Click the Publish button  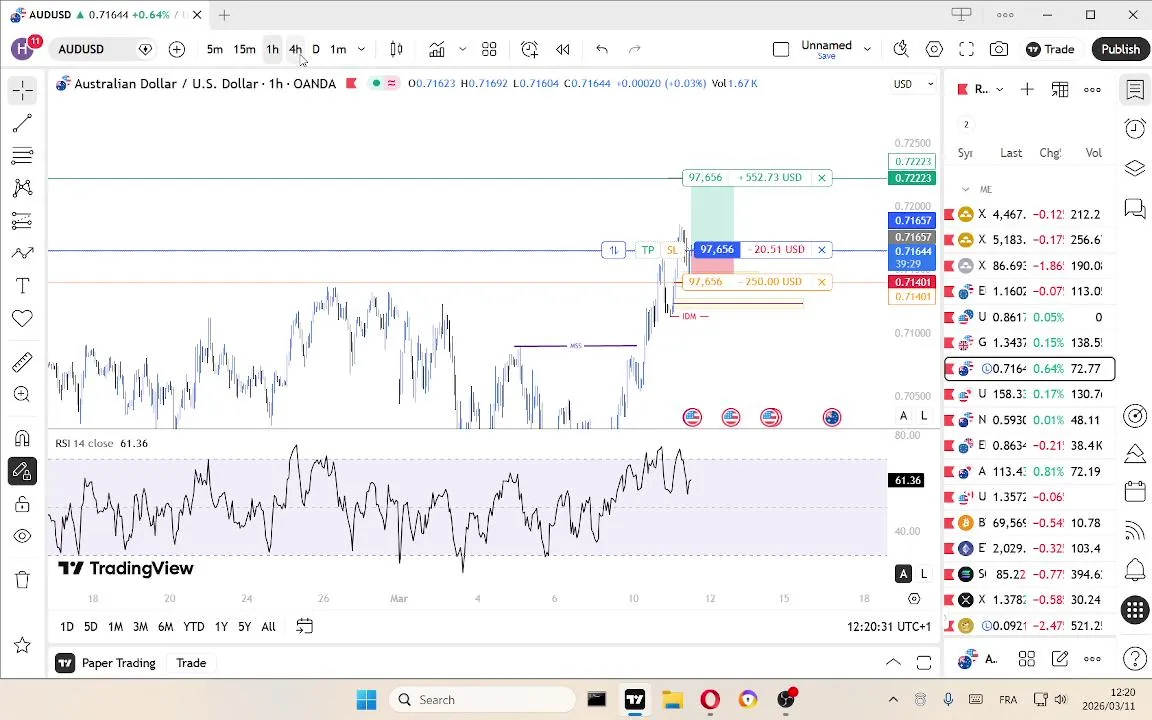1120,49
